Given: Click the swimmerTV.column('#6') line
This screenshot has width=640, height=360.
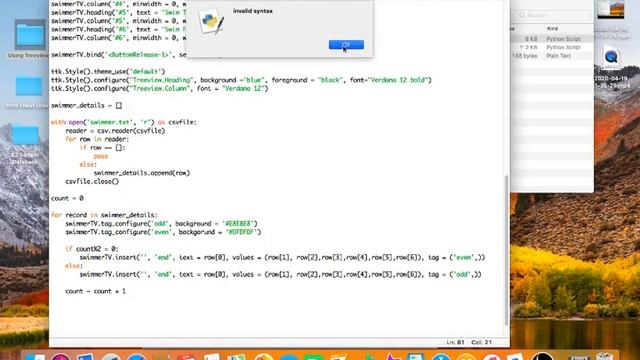Looking at the screenshot, I should click(x=118, y=38).
